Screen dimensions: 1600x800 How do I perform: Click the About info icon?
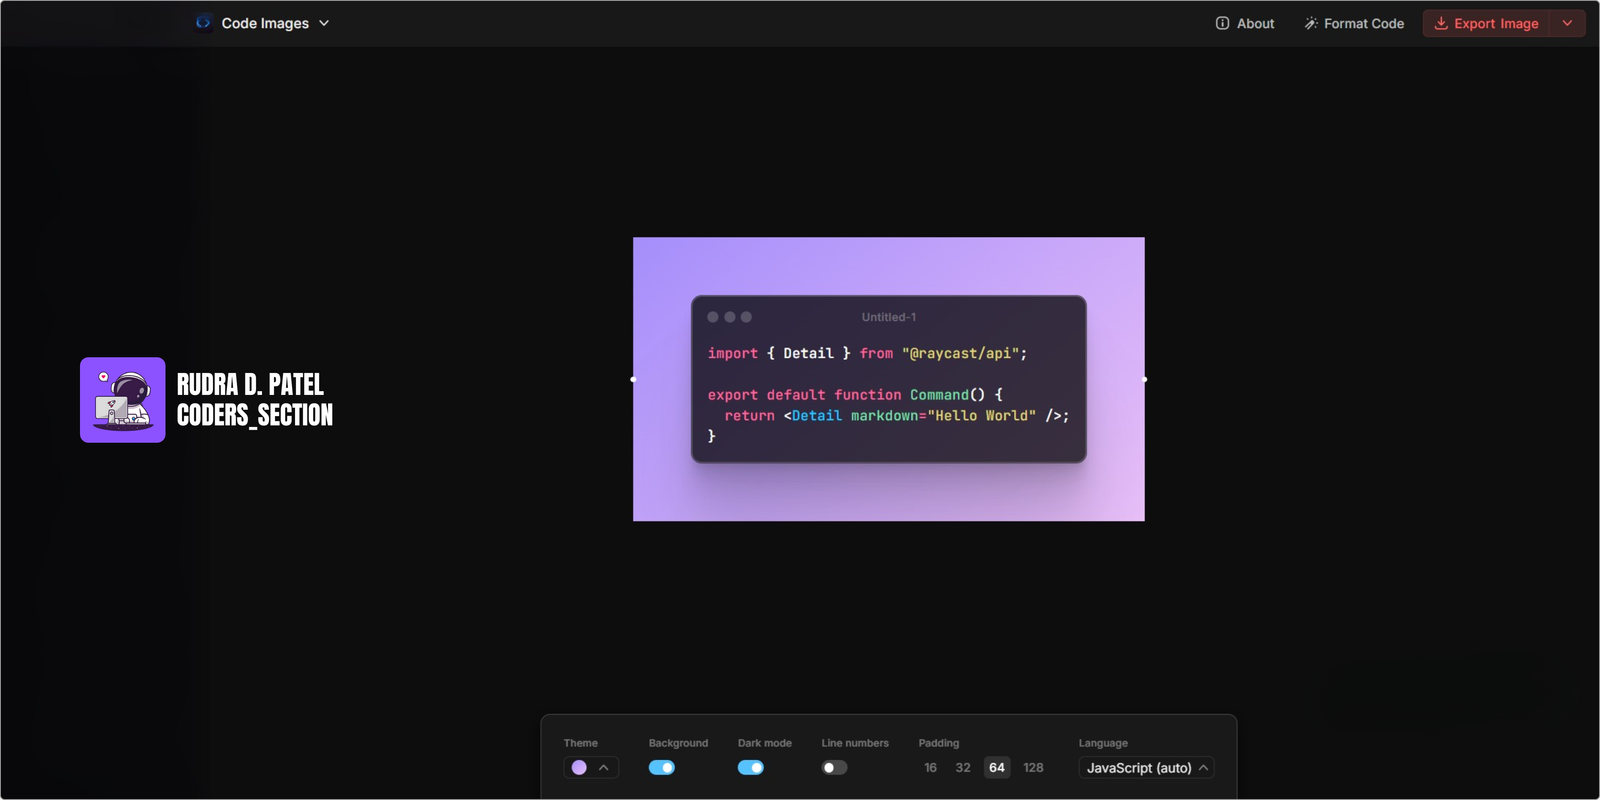[1222, 23]
